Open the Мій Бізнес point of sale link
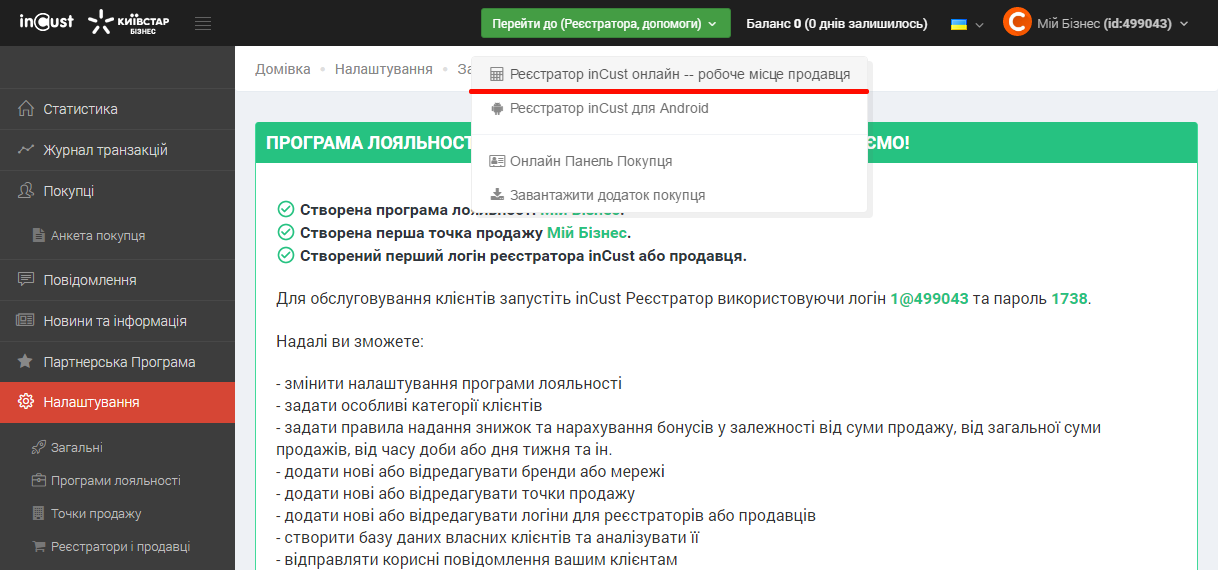Image resolution: width=1218 pixels, height=570 pixels. click(586, 232)
